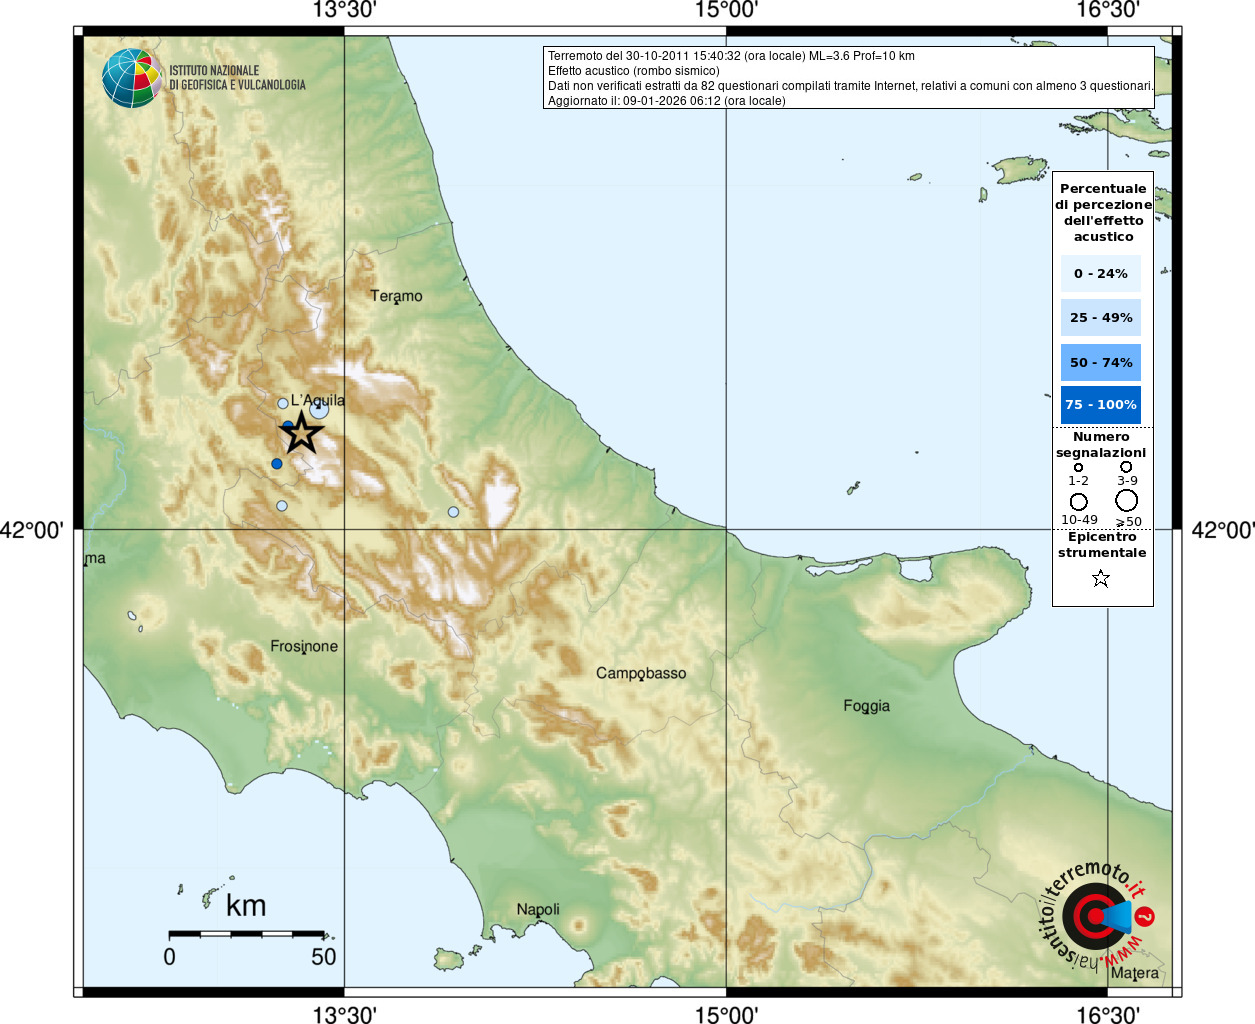The image size is (1255, 1024).
Task: Click the legend circle for ≥50 reports
Action: [1127, 501]
